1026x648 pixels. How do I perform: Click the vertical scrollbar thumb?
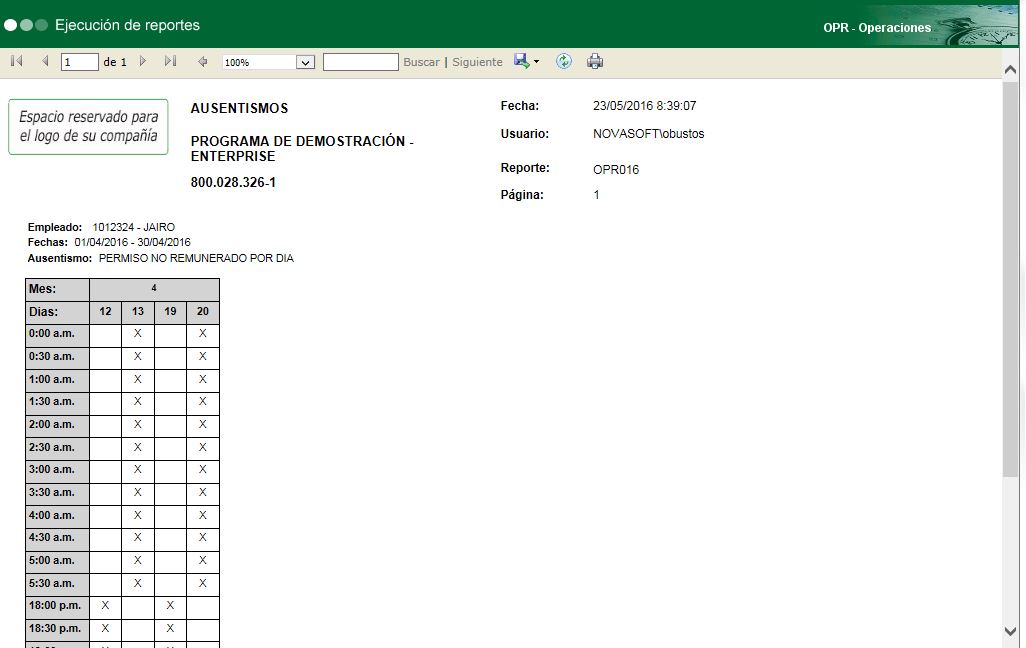[1010, 278]
